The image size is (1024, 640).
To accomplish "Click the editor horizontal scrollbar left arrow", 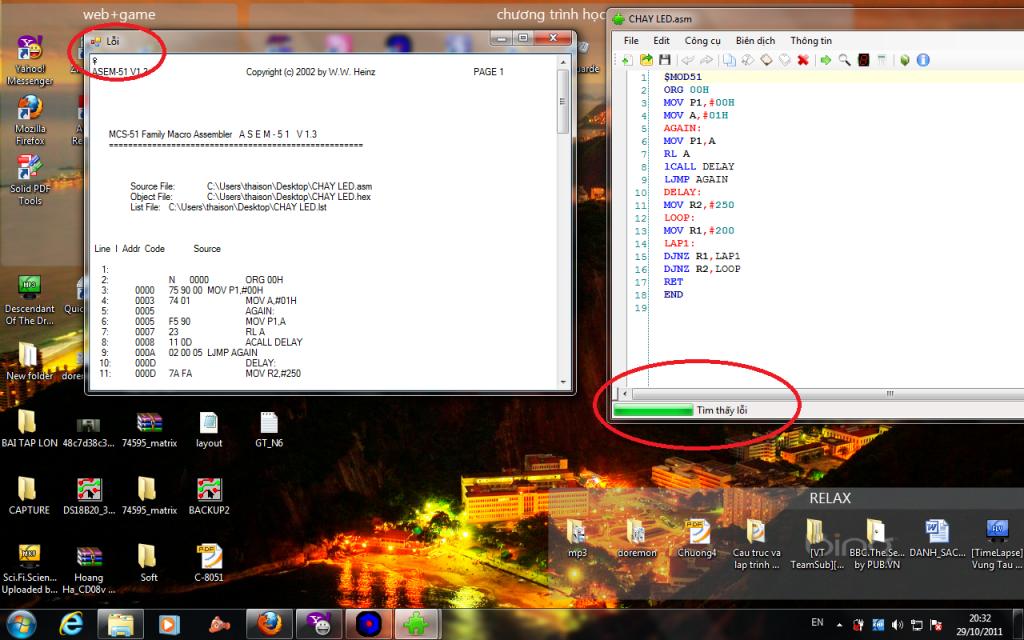I will click(x=625, y=393).
